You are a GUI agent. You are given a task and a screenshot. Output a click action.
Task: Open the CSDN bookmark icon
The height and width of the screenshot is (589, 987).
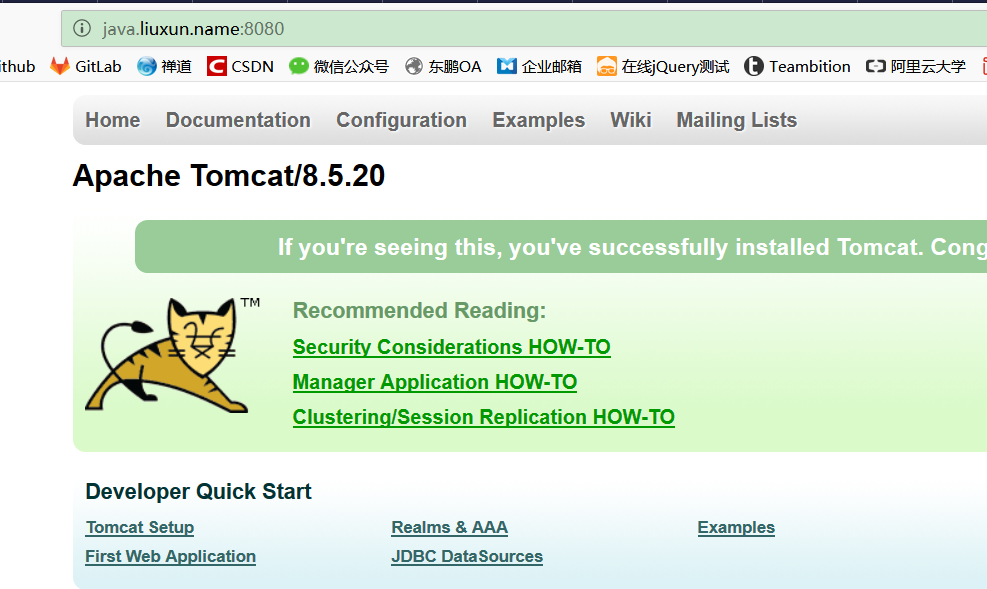[x=217, y=66]
